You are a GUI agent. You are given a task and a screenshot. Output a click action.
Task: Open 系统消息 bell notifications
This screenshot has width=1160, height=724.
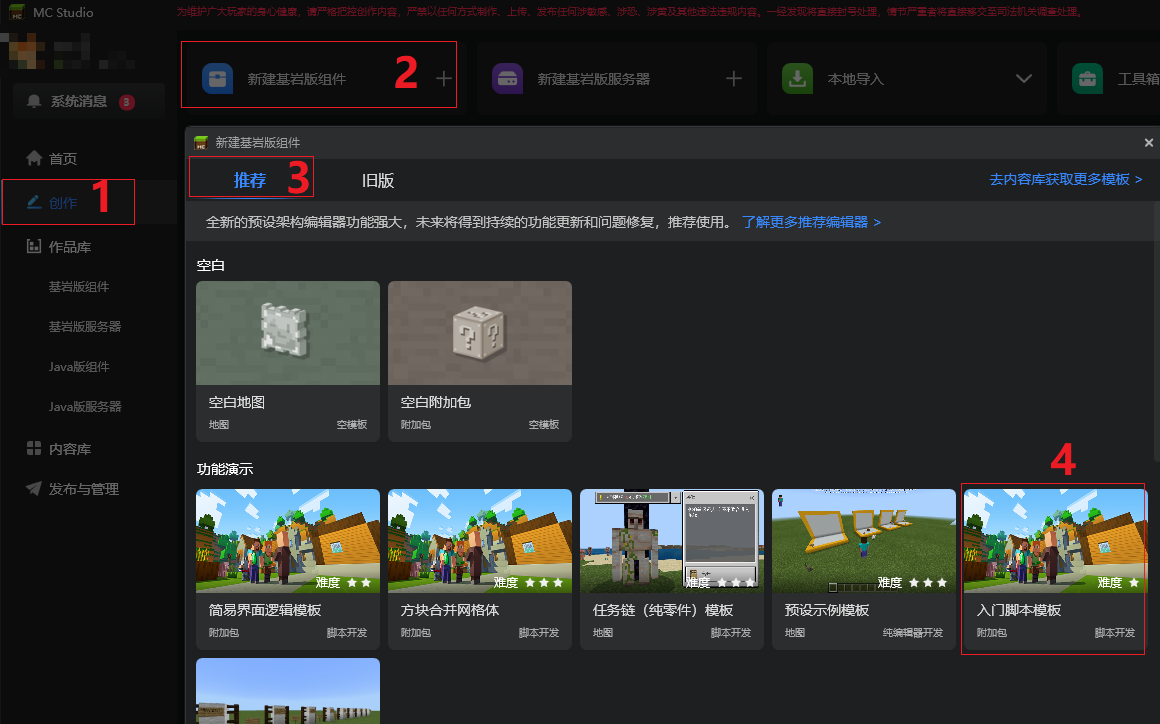coord(34,101)
